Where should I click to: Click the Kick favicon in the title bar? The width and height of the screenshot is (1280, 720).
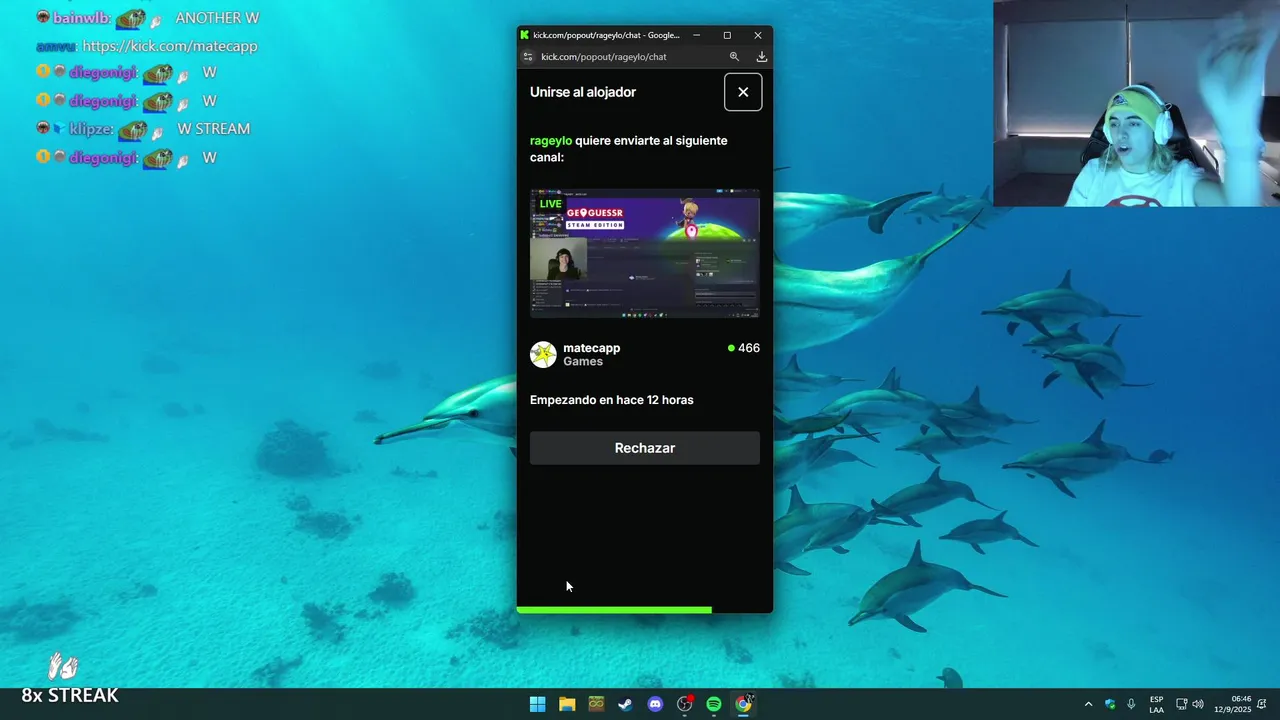coord(525,35)
